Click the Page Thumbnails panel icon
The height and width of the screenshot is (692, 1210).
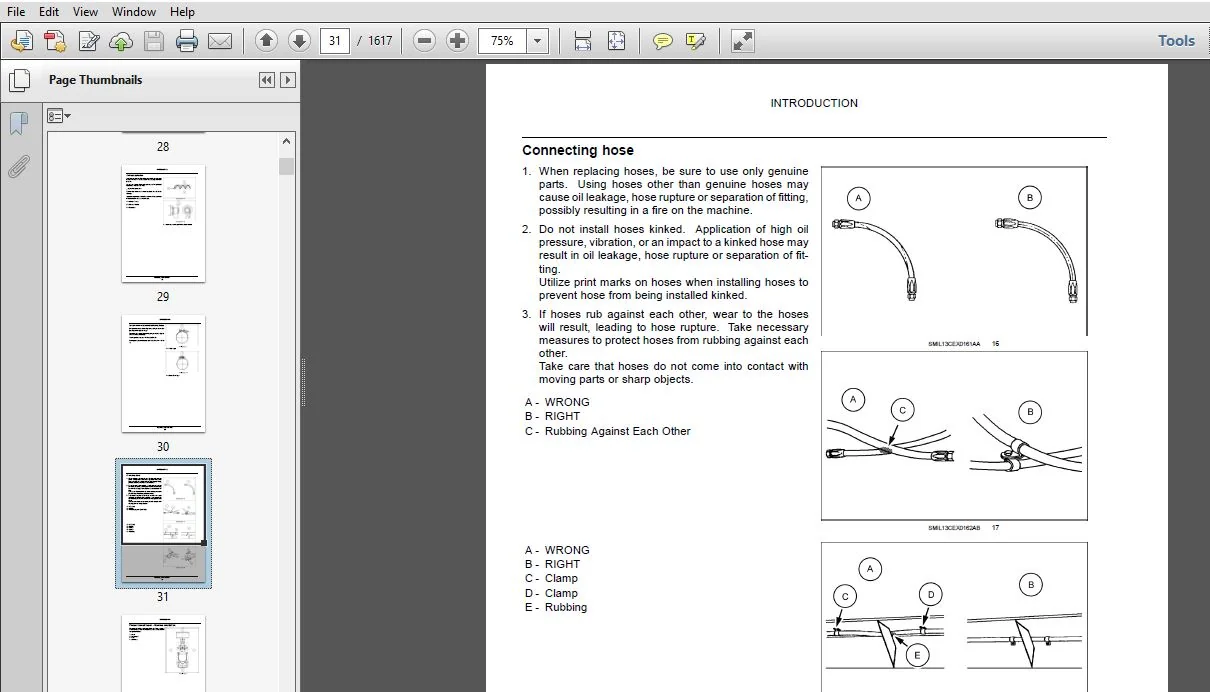point(19,81)
